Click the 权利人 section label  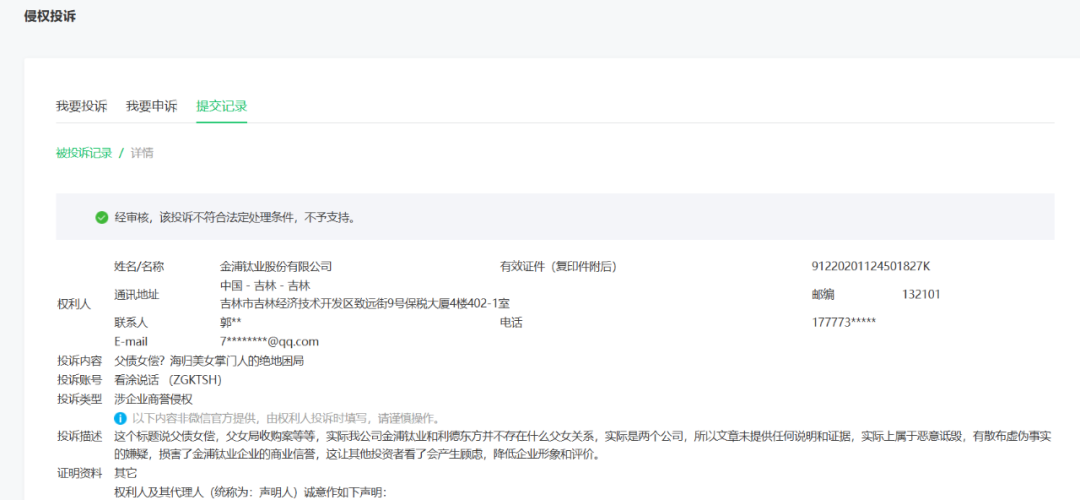[x=74, y=304]
